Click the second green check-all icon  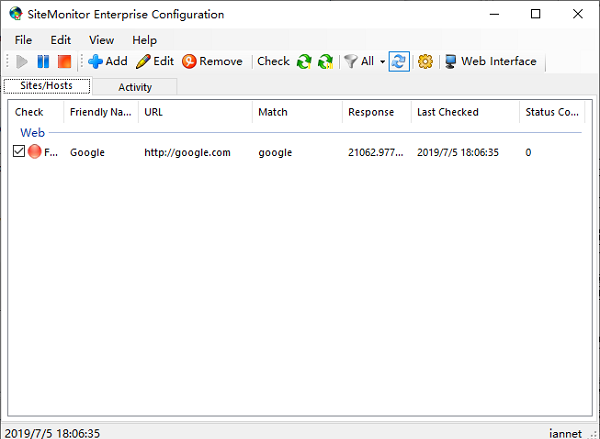pyautogui.click(x=326, y=61)
